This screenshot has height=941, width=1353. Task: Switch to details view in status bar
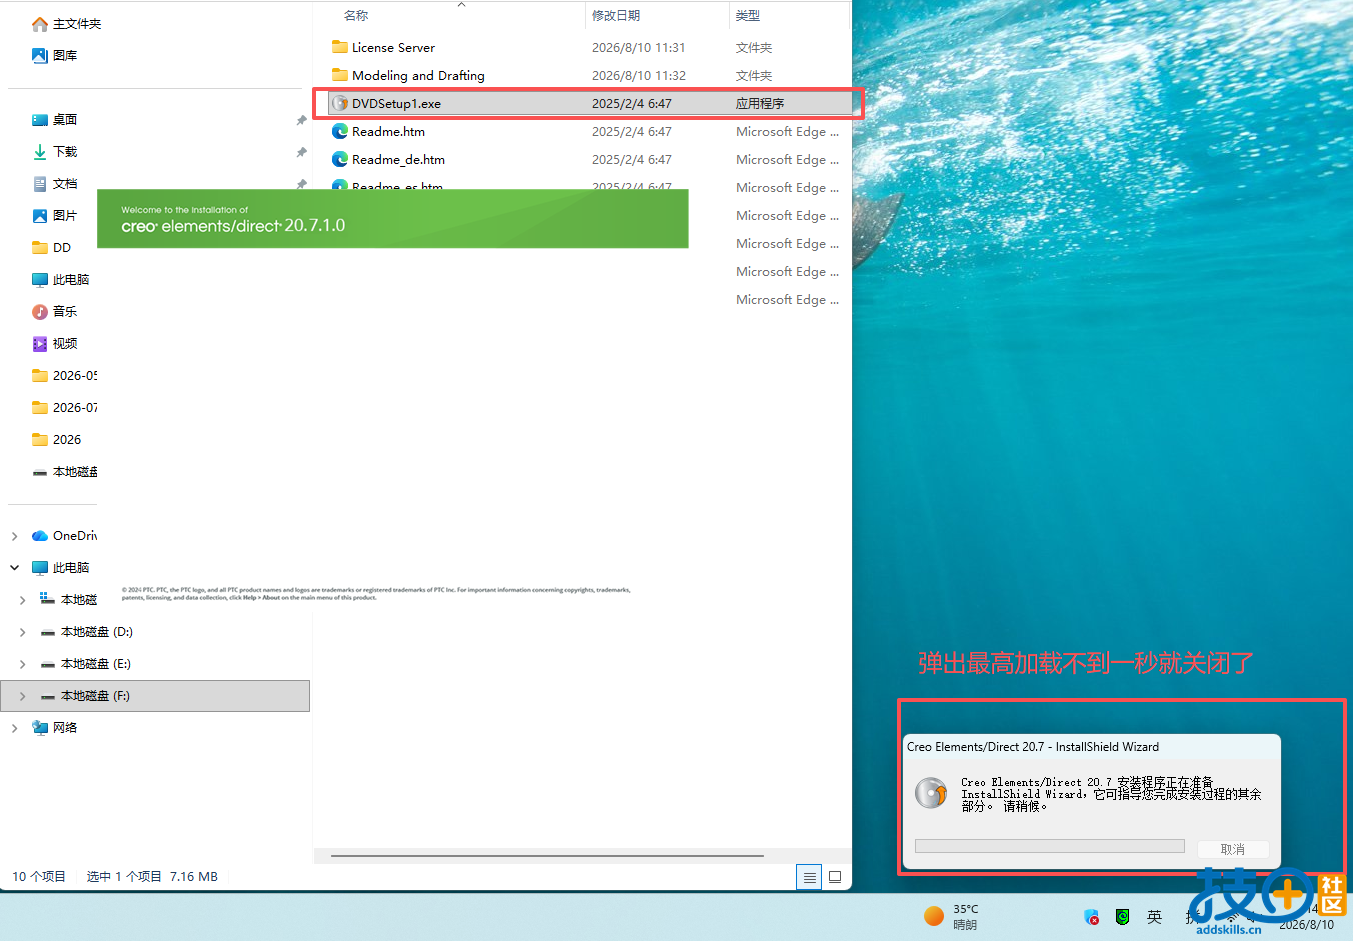[809, 877]
